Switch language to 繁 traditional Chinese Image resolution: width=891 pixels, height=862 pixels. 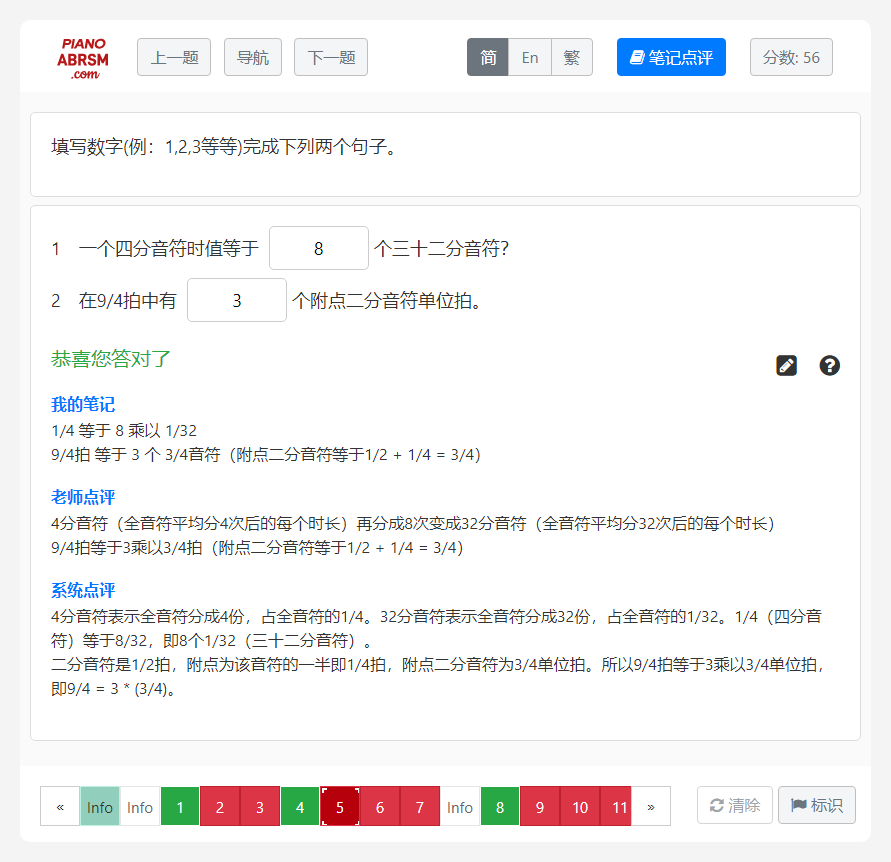click(x=572, y=57)
